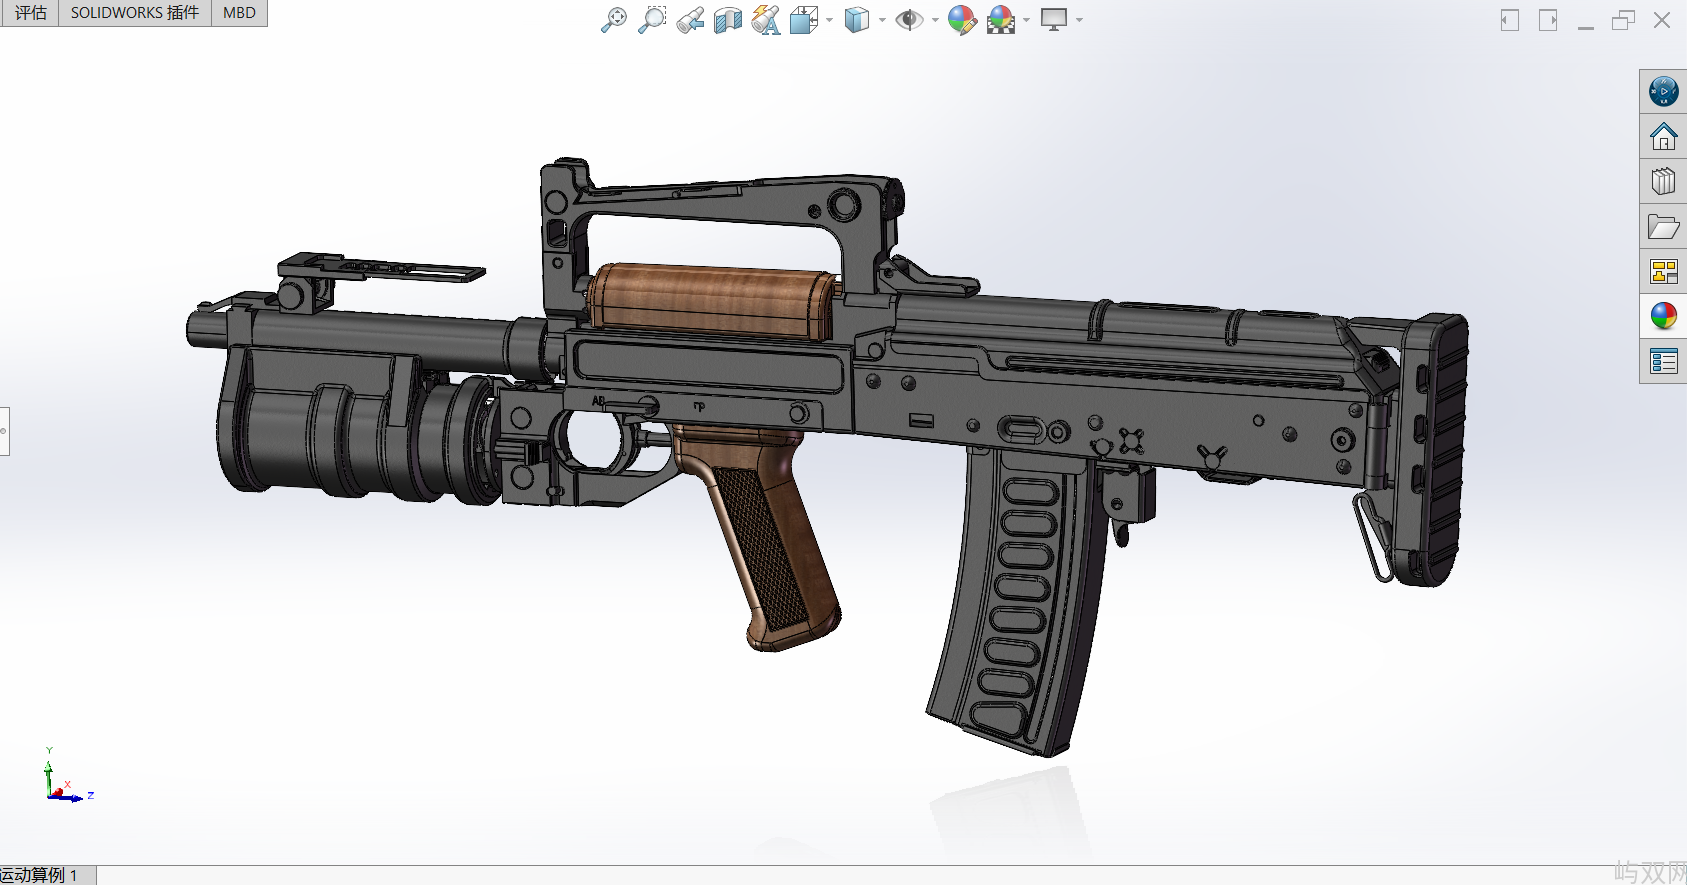Click the expand right panel button
1687x885 pixels.
[x=1548, y=20]
